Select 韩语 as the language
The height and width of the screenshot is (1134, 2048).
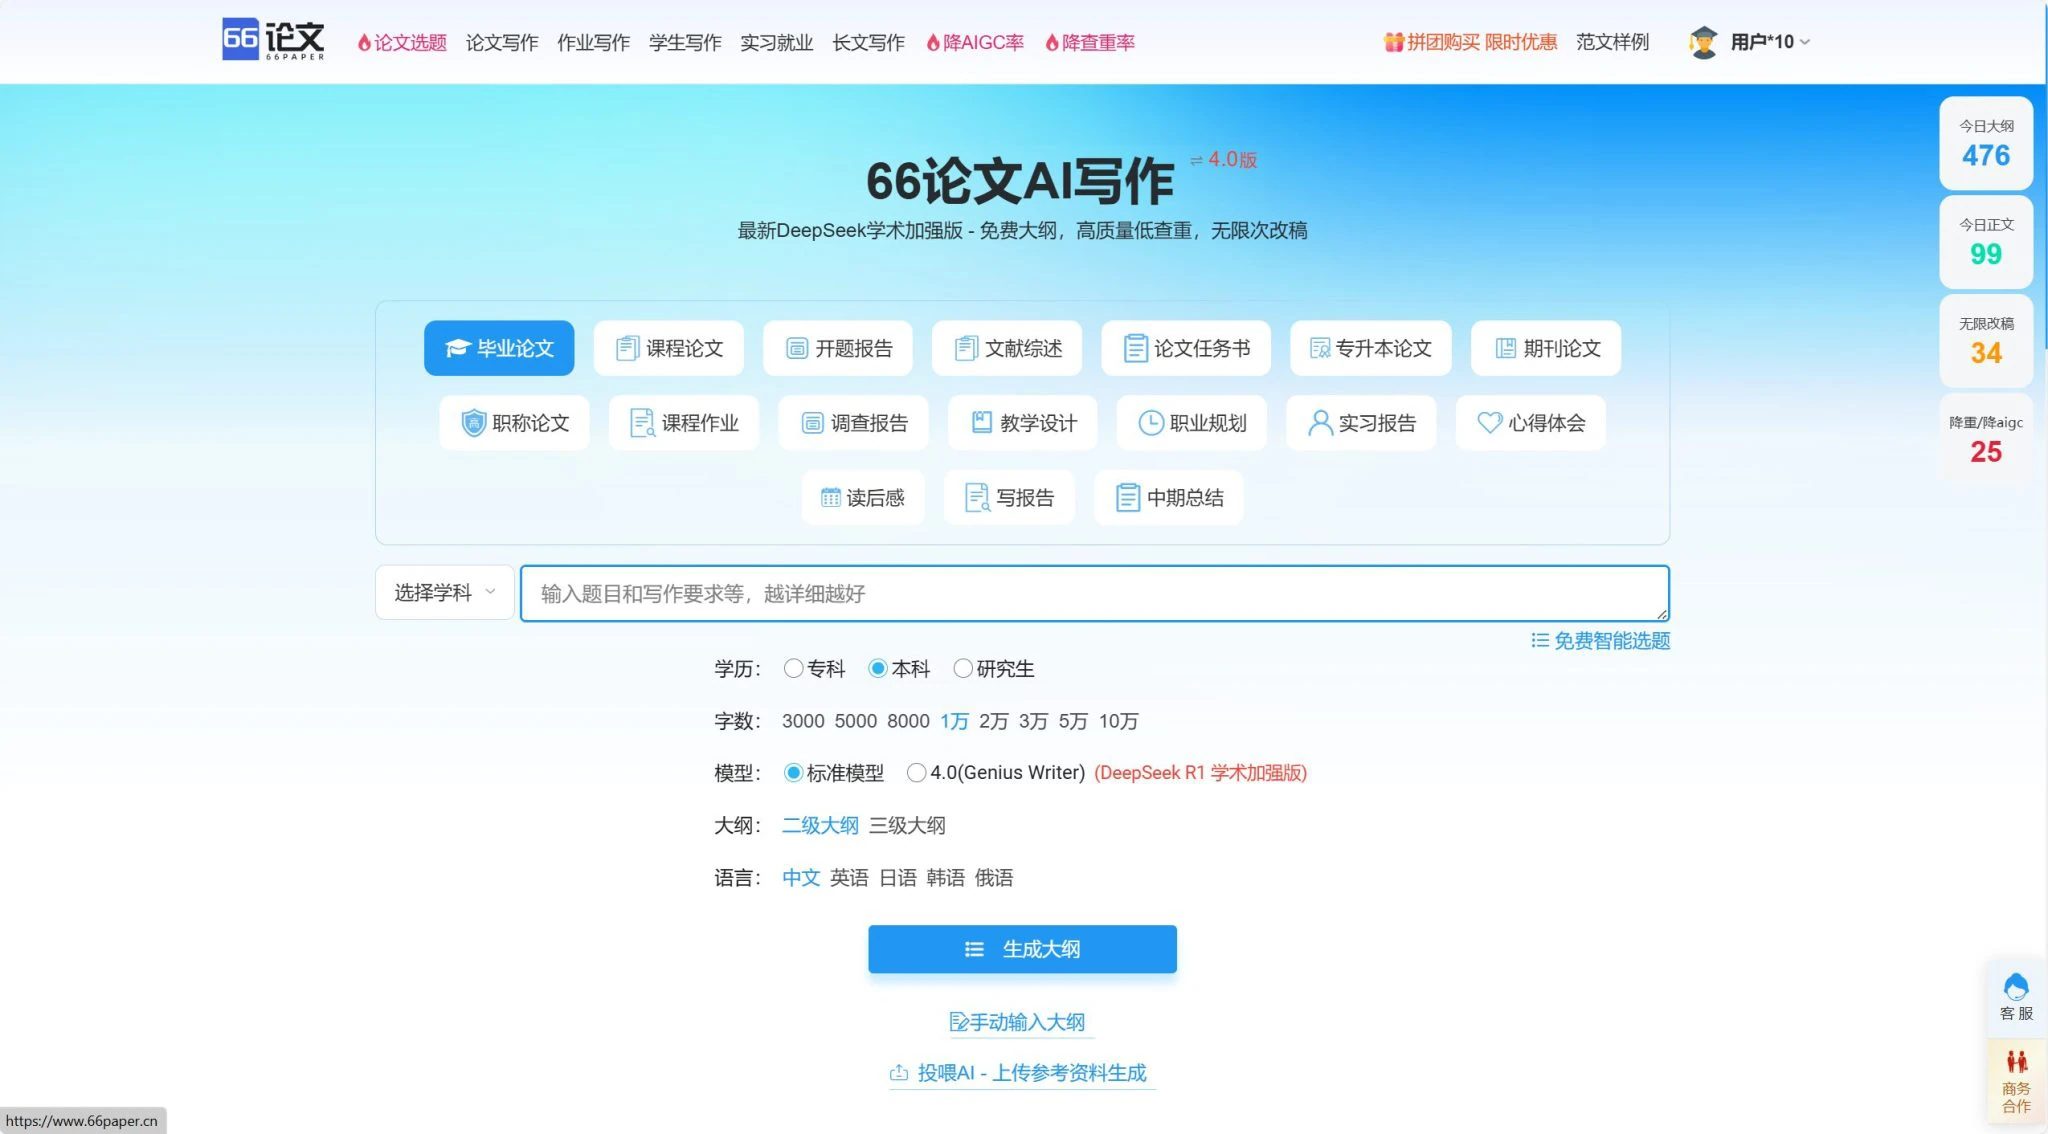[945, 877]
